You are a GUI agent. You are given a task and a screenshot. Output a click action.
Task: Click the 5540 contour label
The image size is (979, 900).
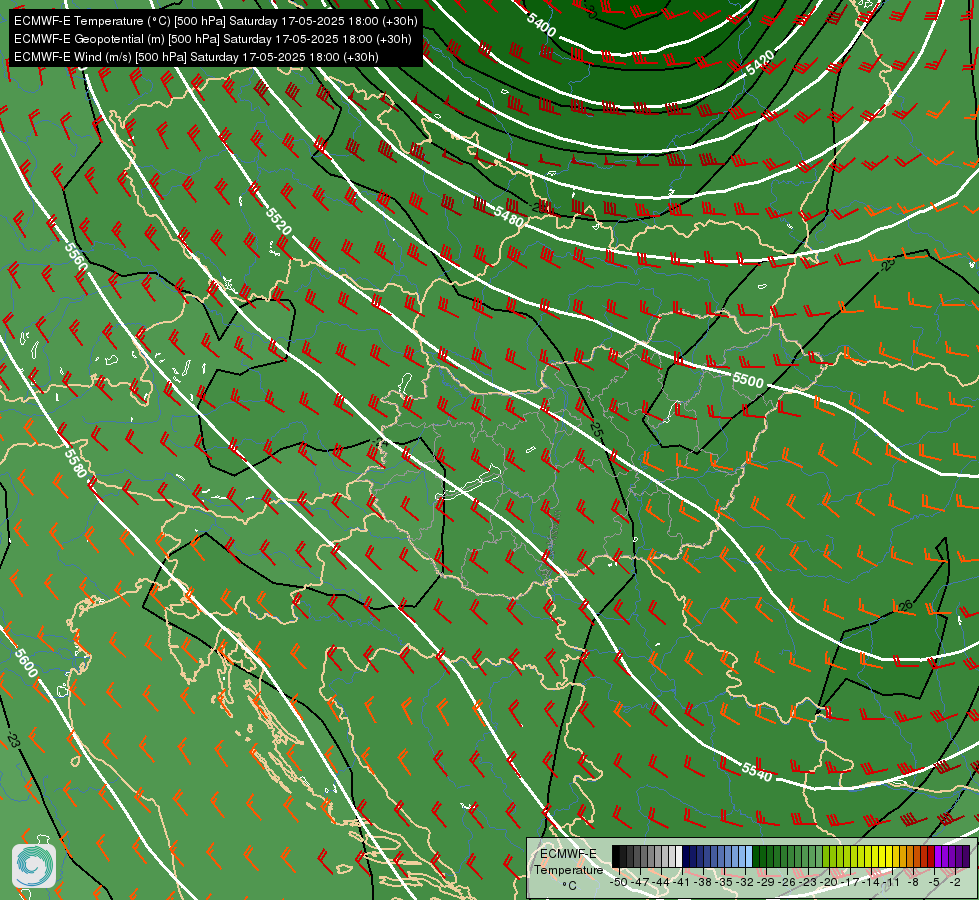click(x=757, y=772)
